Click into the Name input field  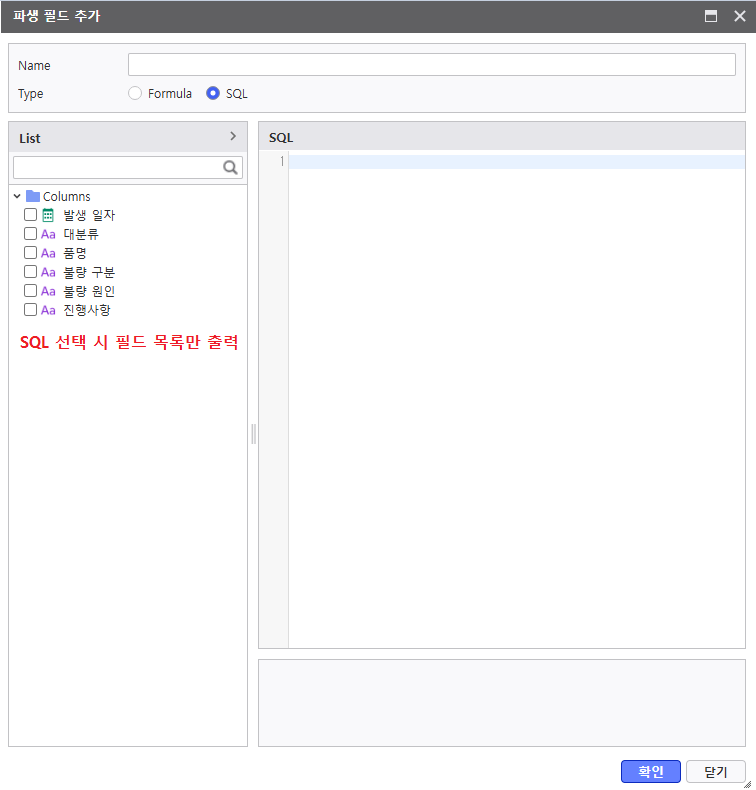(432, 65)
